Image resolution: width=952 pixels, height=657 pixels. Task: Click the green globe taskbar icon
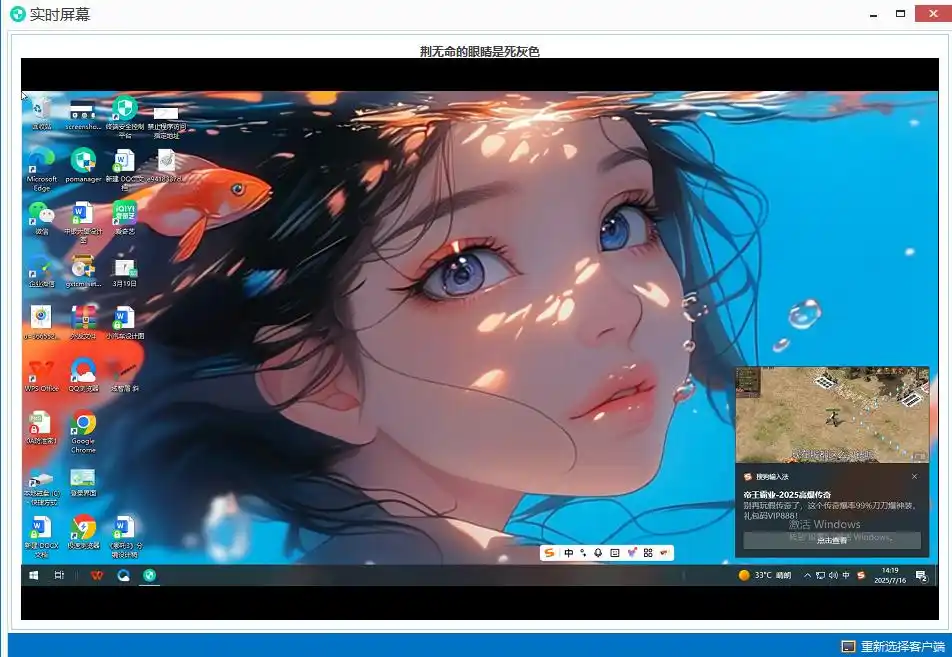click(x=149, y=575)
